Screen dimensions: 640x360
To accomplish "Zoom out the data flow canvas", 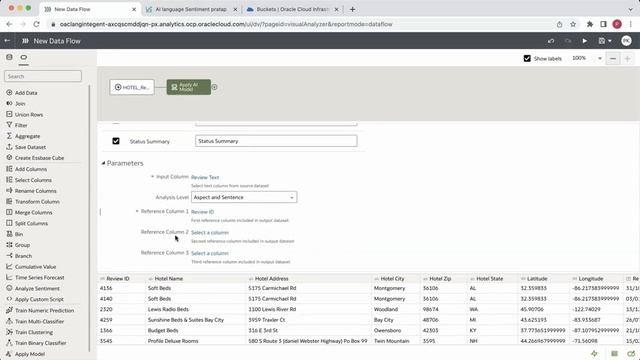I will (613, 59).
